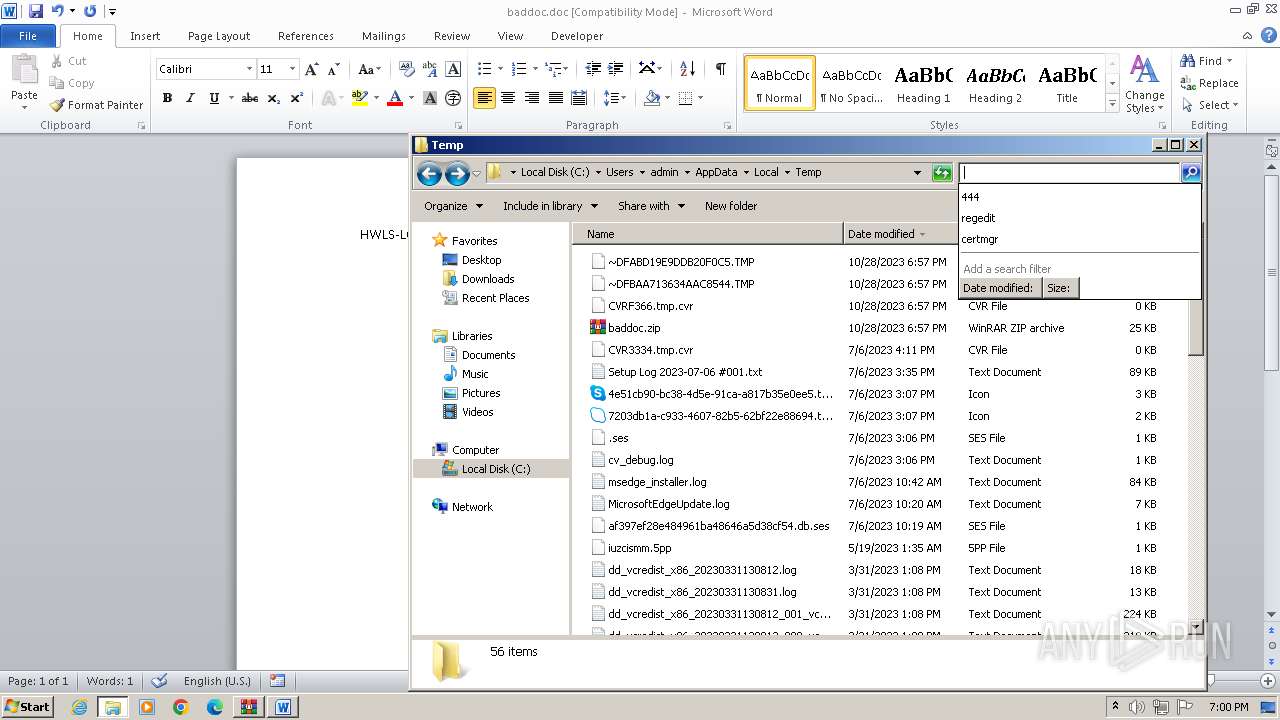
Task: Toggle Superscript formatting
Action: 297,98
